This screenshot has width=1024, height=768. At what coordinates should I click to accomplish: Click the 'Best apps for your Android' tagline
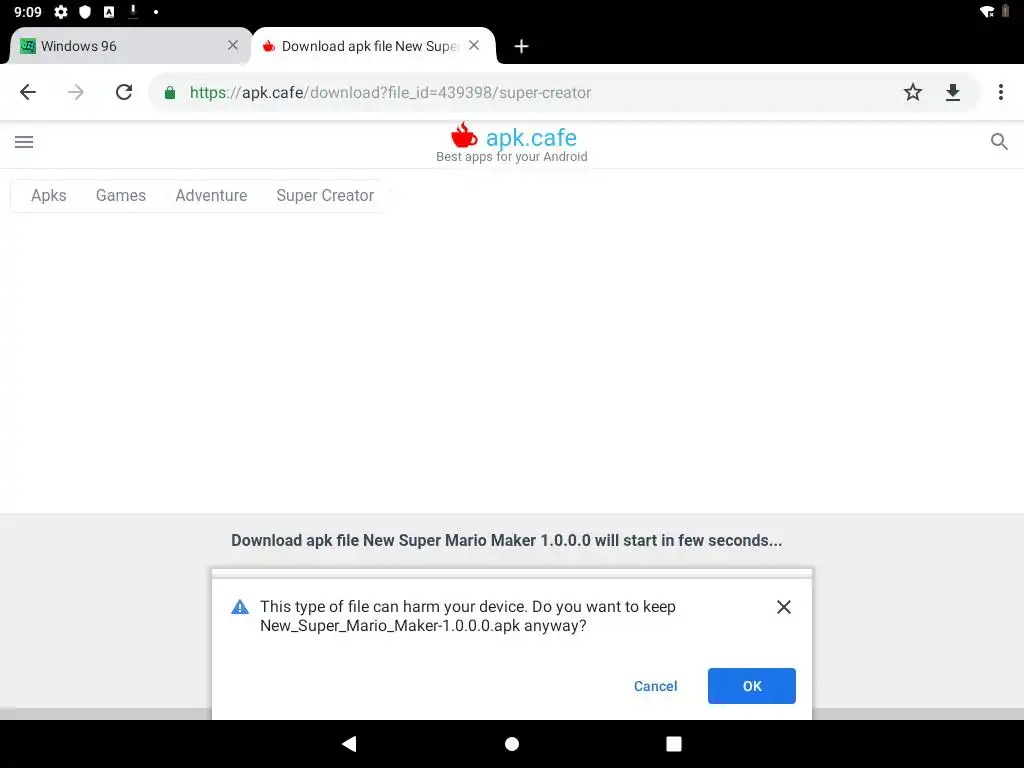click(512, 157)
